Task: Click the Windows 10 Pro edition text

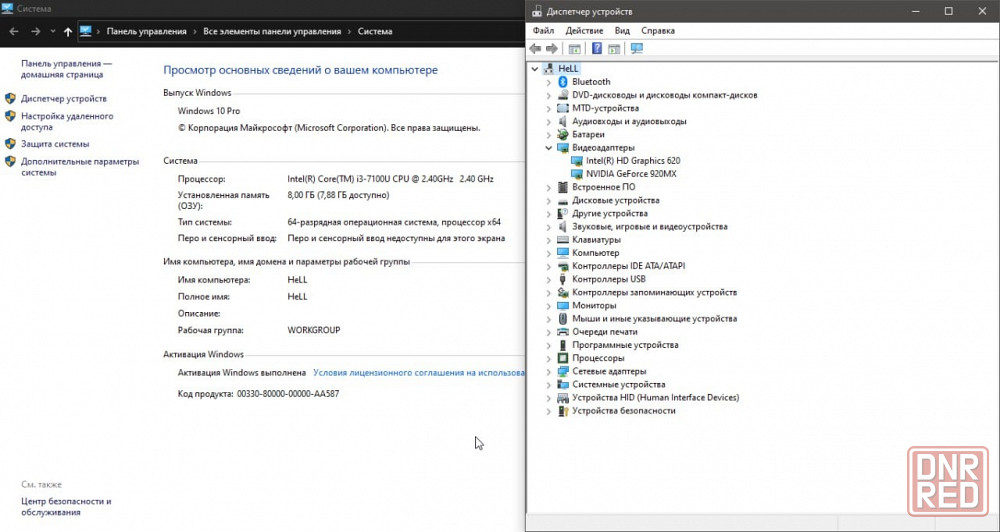Action: (x=209, y=111)
